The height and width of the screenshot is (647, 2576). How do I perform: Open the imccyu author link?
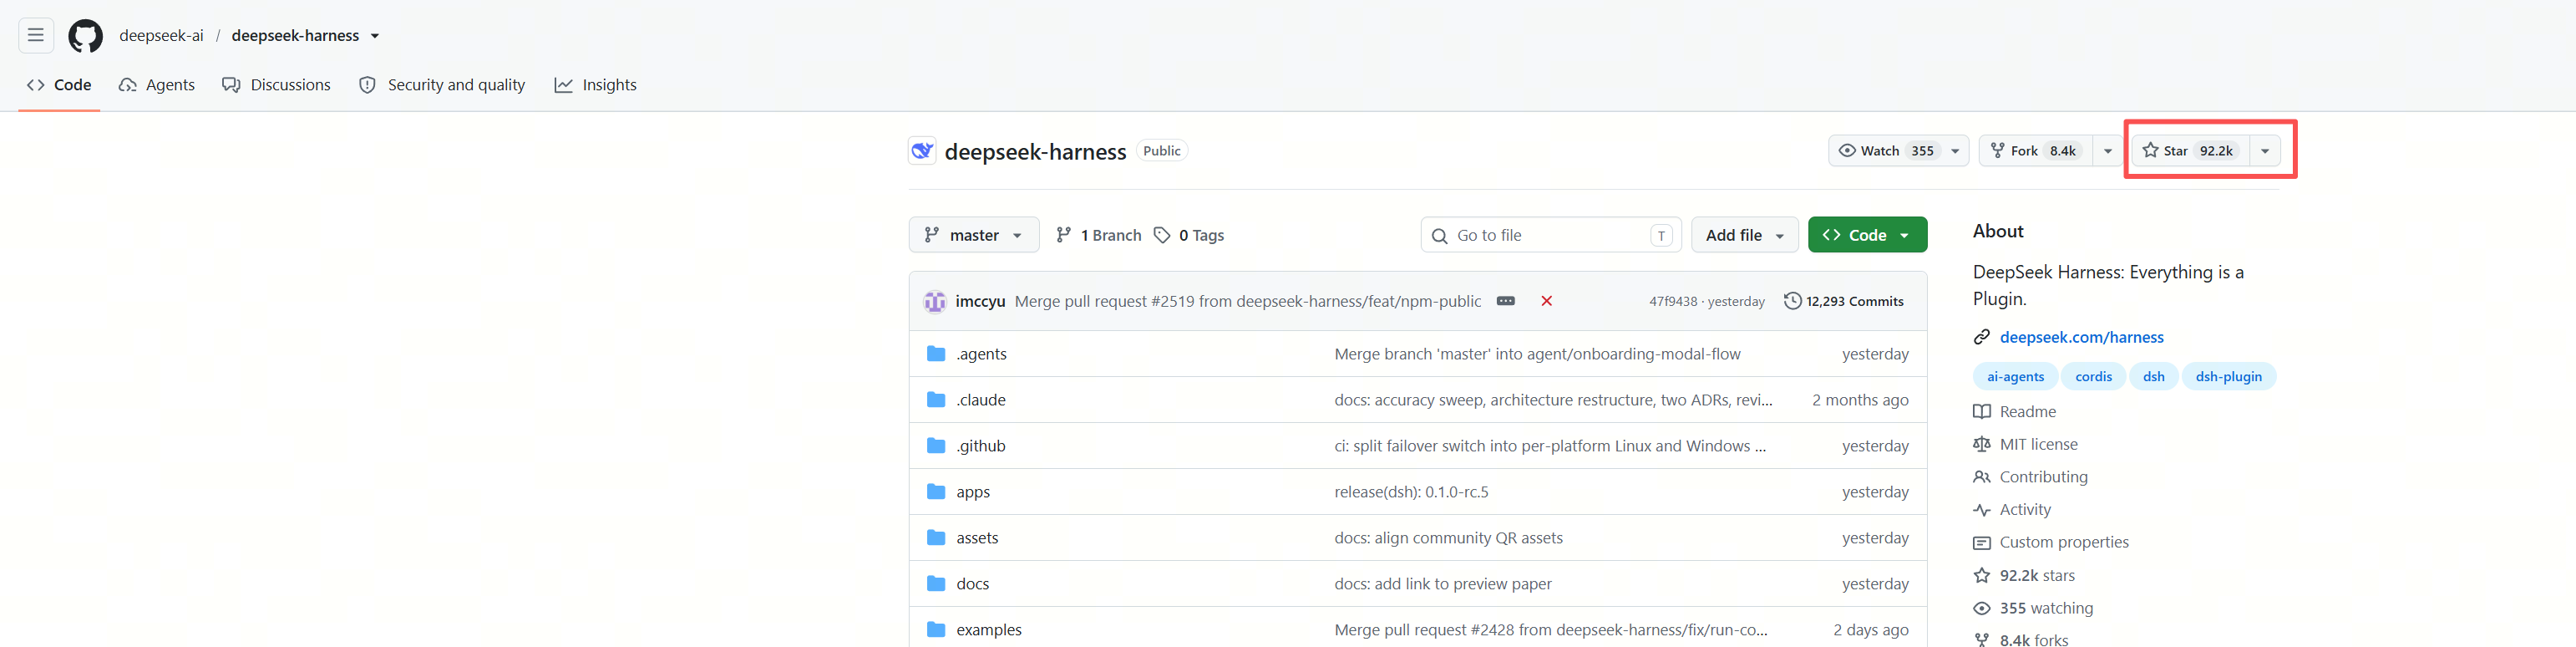(x=980, y=301)
